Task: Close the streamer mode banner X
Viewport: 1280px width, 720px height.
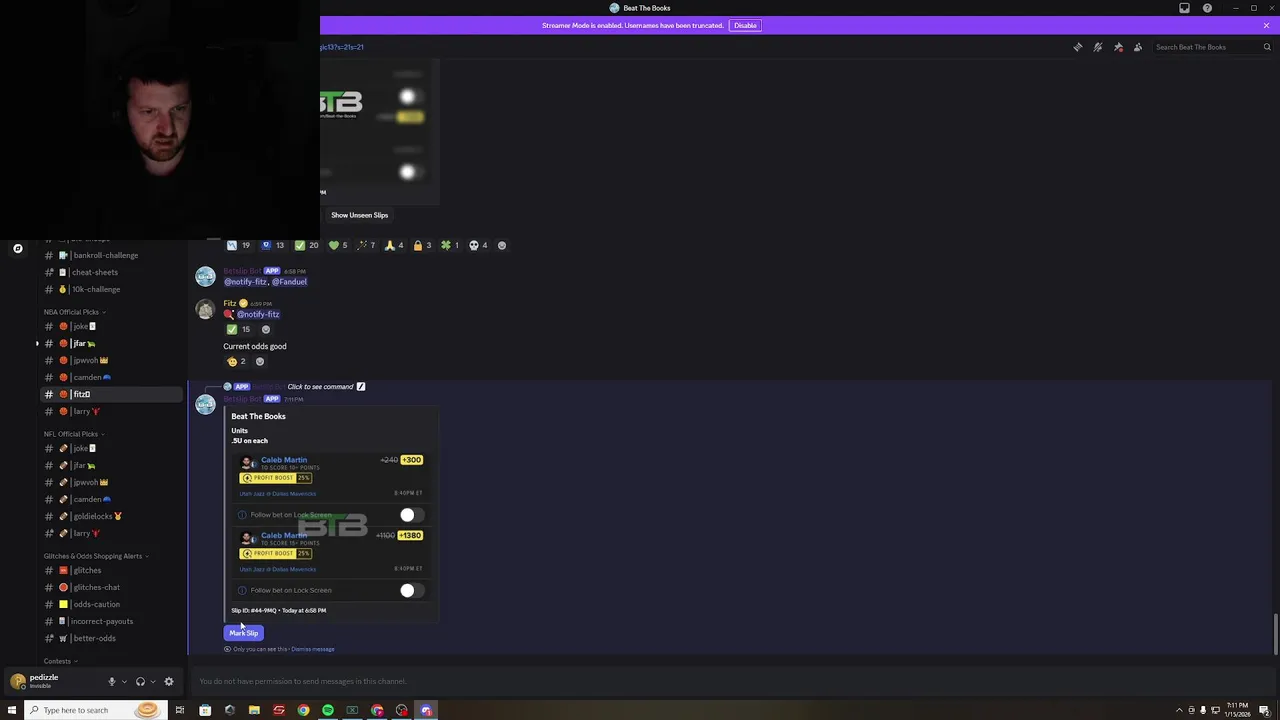Action: click(1266, 25)
